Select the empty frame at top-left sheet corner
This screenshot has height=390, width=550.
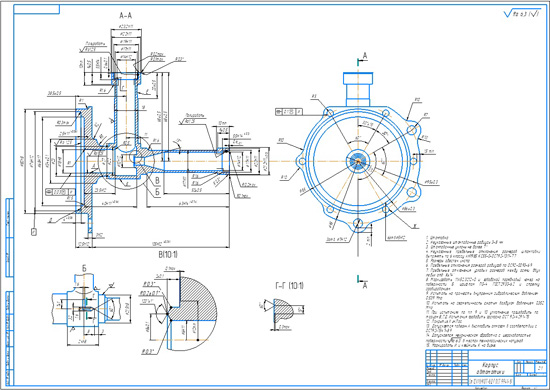point(36,9)
